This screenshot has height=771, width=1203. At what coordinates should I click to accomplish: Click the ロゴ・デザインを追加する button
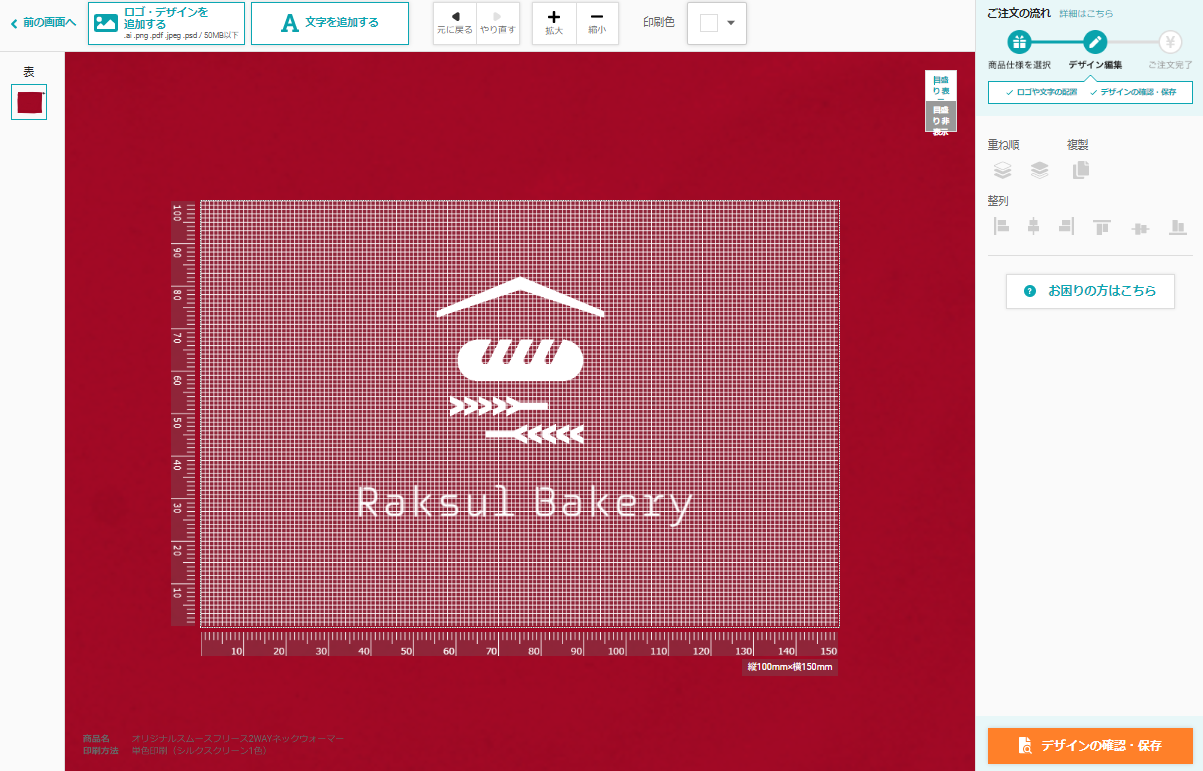coord(166,23)
